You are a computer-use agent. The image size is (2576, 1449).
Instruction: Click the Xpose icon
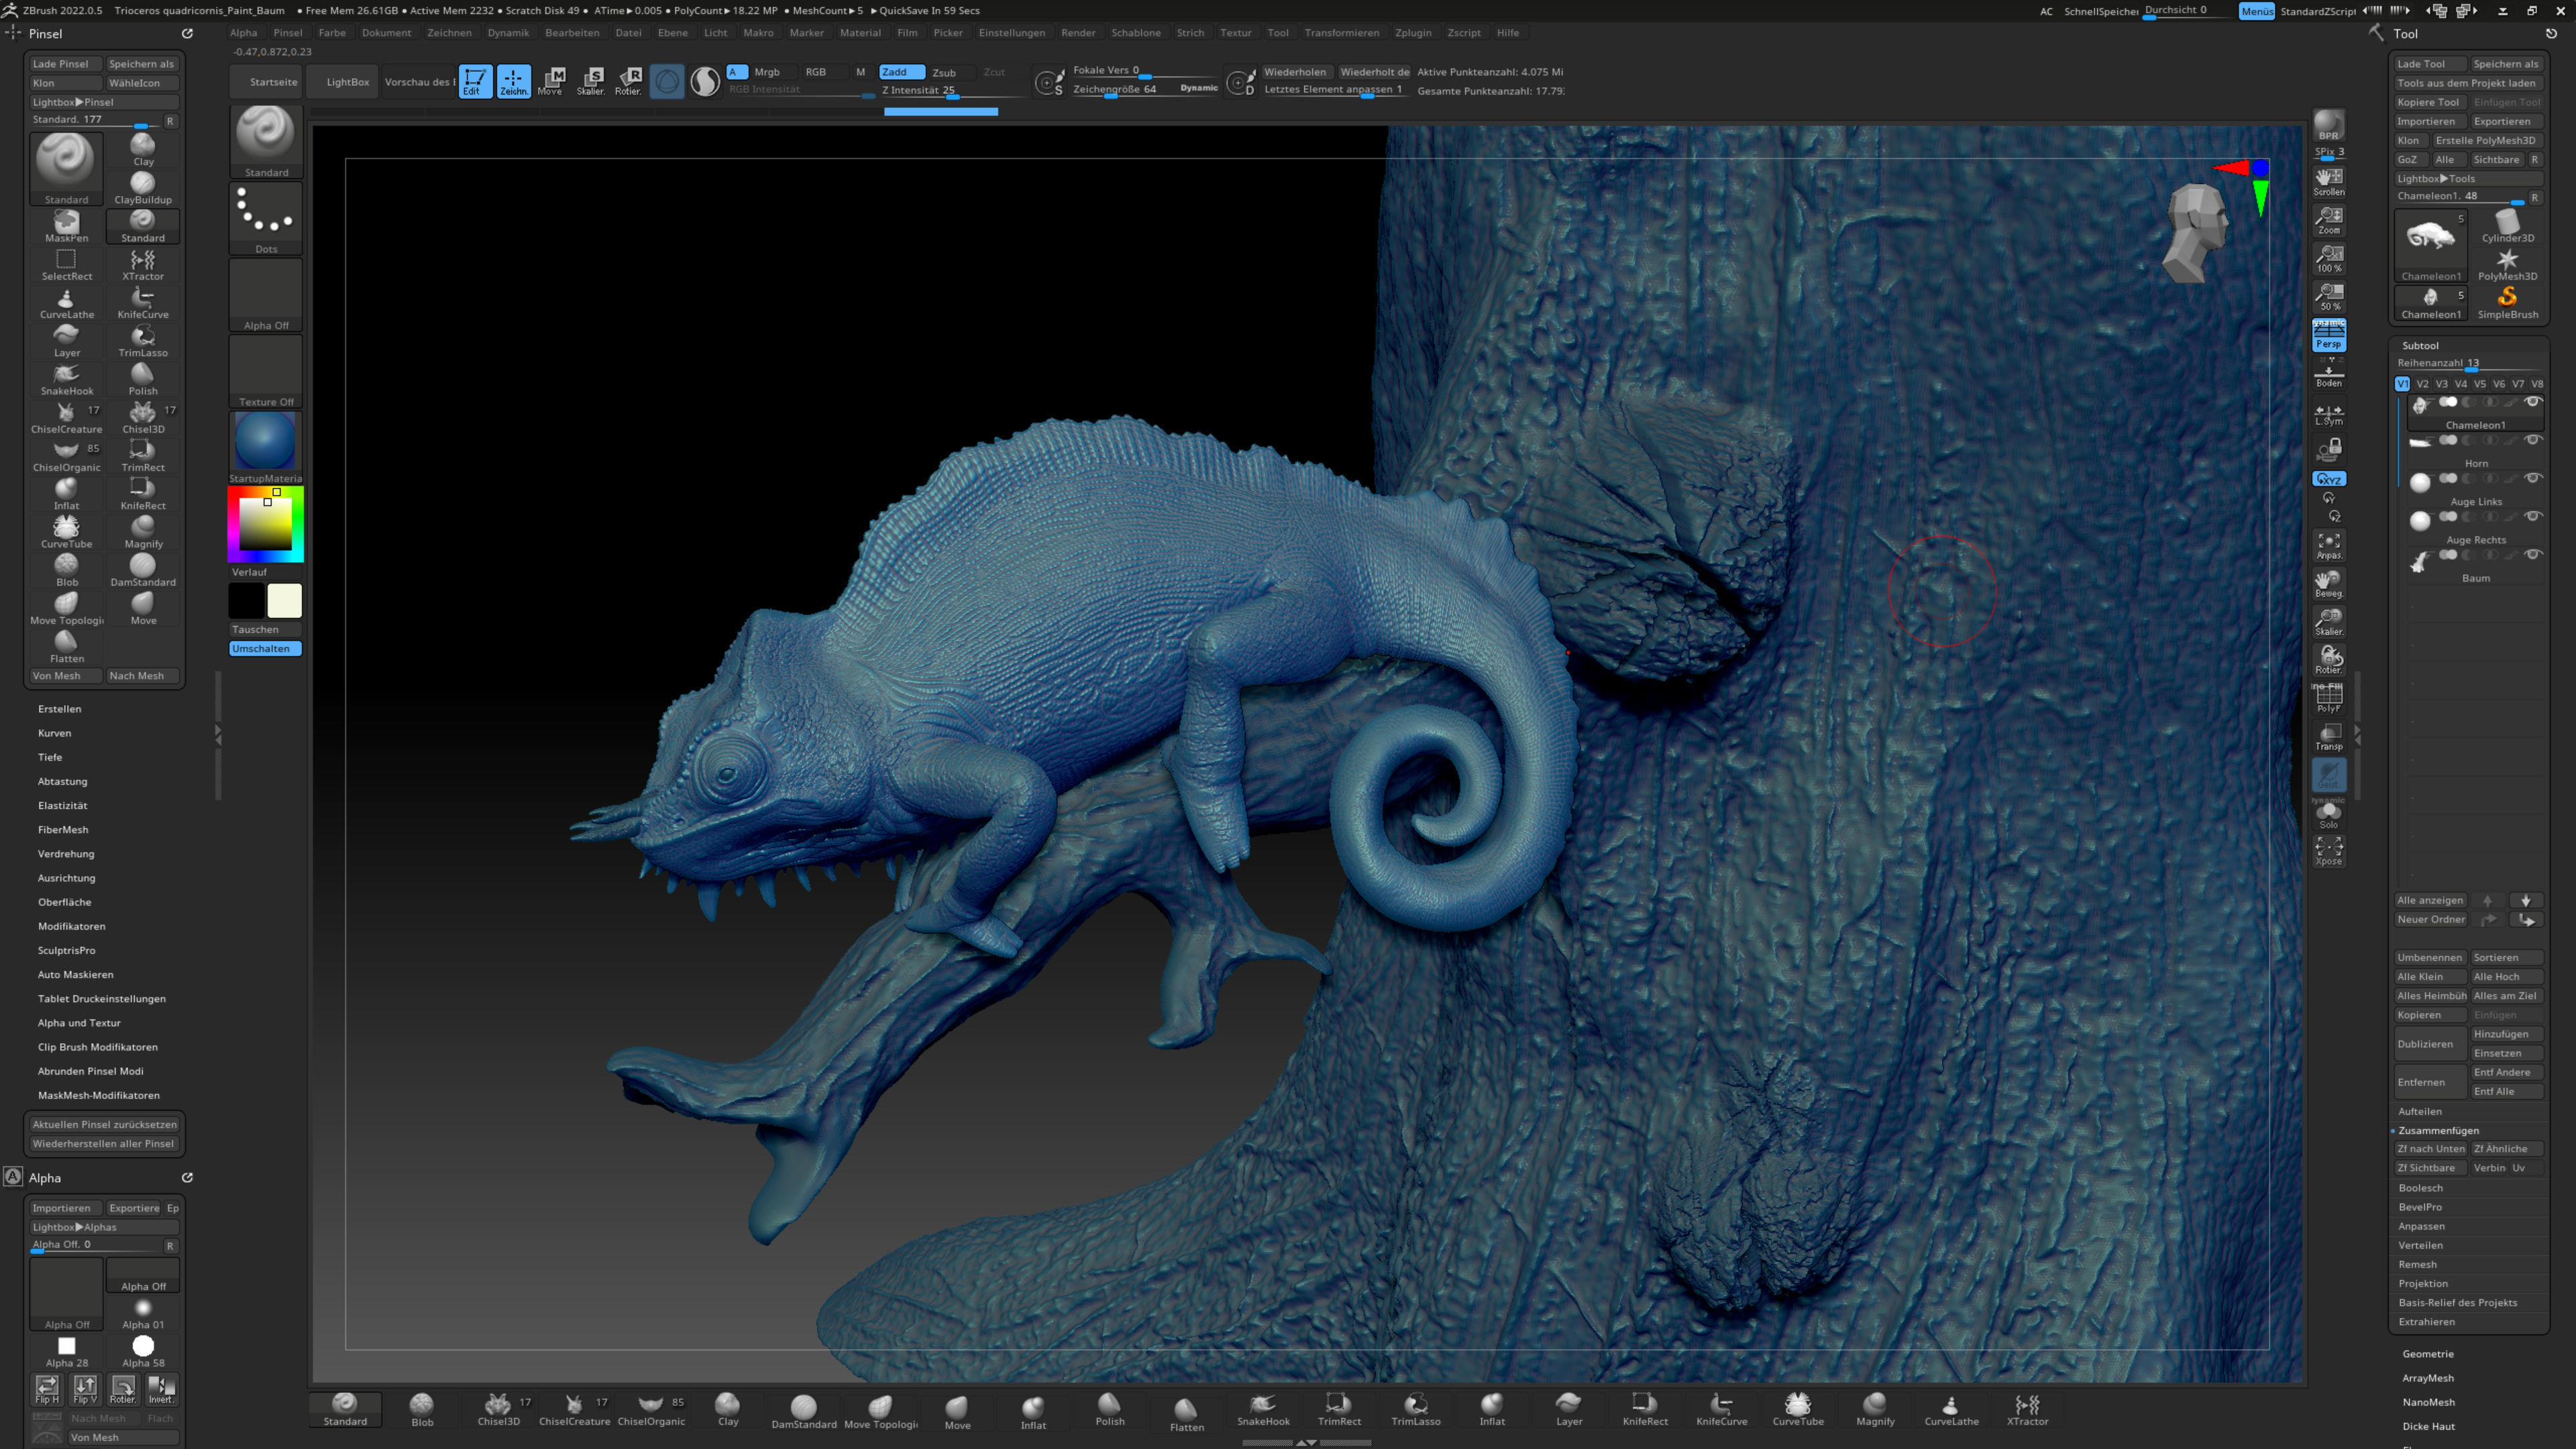click(2329, 851)
